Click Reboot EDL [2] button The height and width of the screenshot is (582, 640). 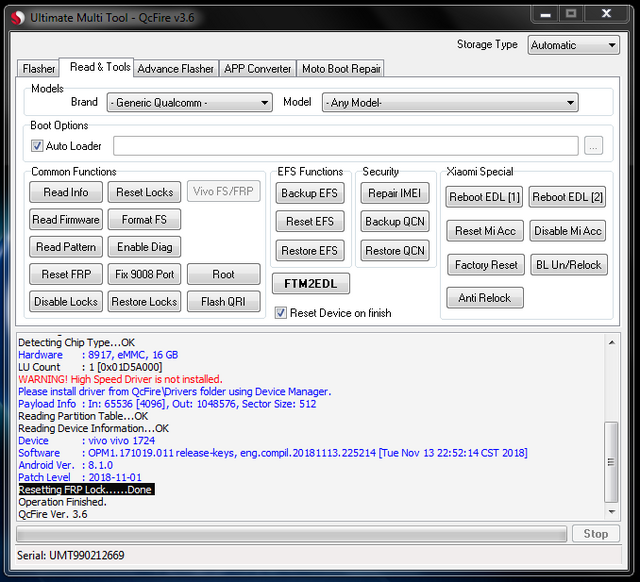tap(567, 197)
